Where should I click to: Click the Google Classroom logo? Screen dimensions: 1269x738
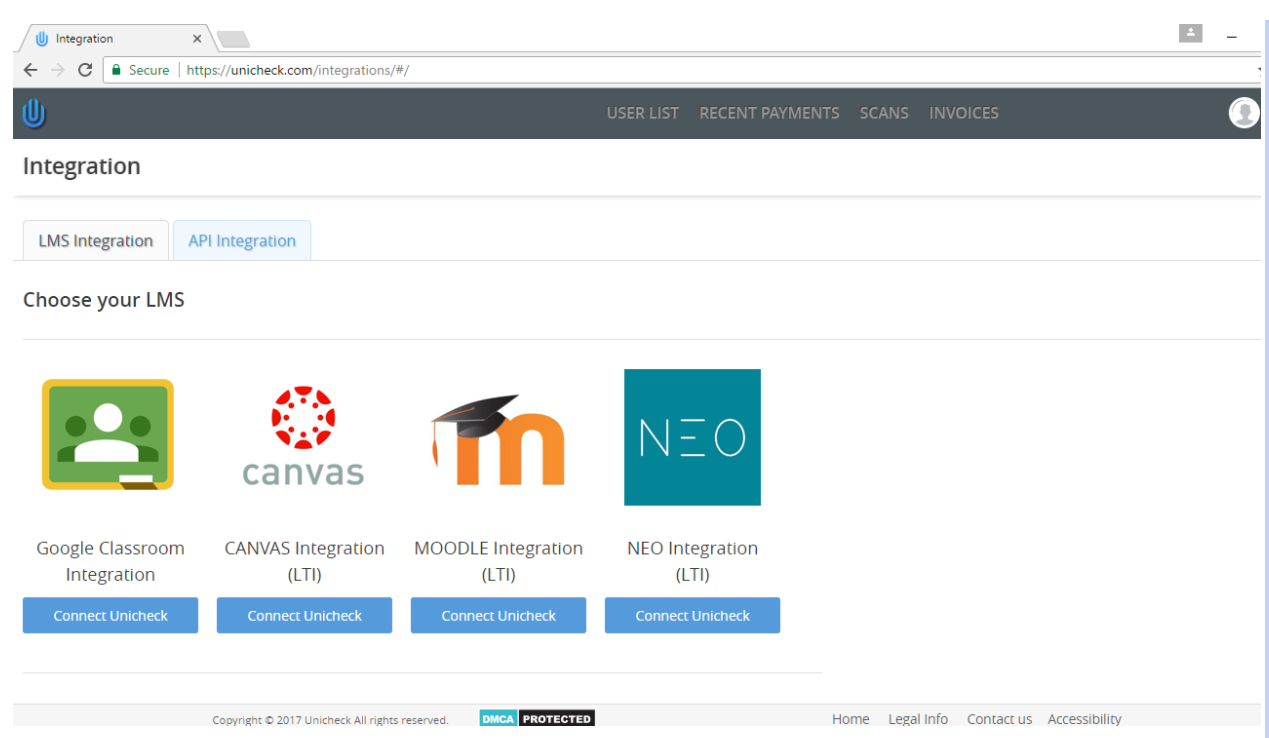(108, 435)
